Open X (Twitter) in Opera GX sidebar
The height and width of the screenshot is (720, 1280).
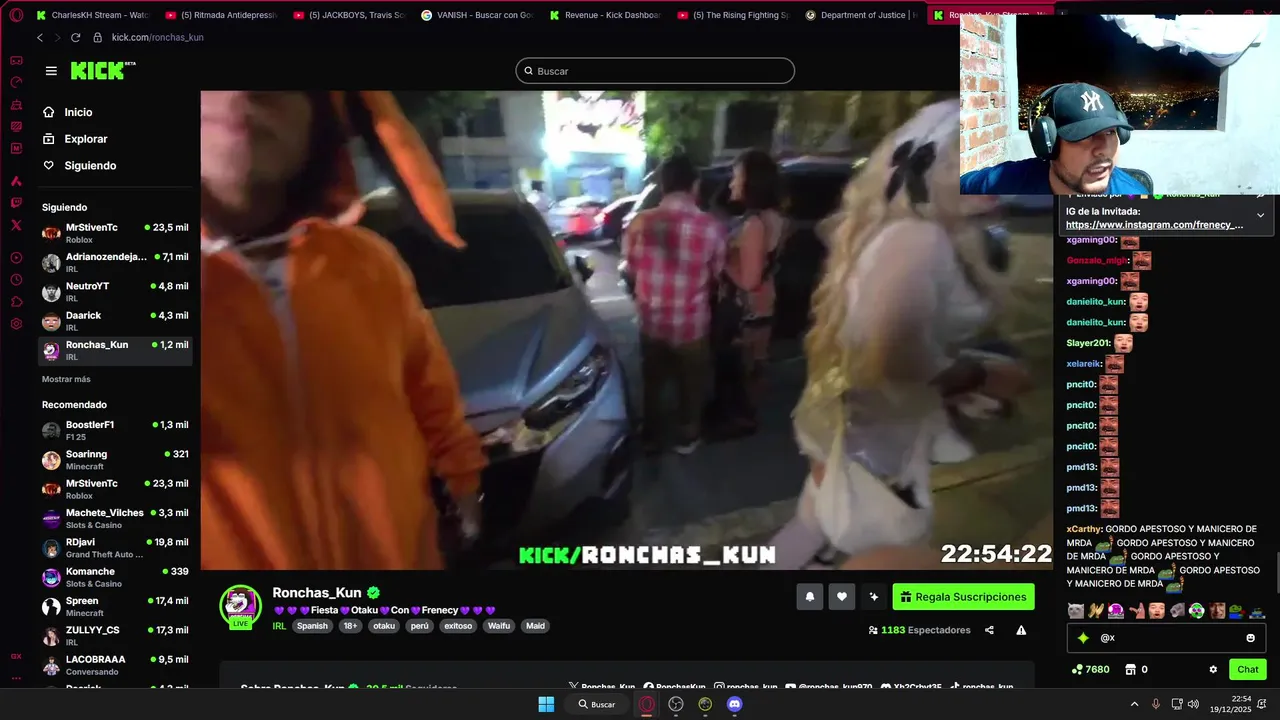16,226
